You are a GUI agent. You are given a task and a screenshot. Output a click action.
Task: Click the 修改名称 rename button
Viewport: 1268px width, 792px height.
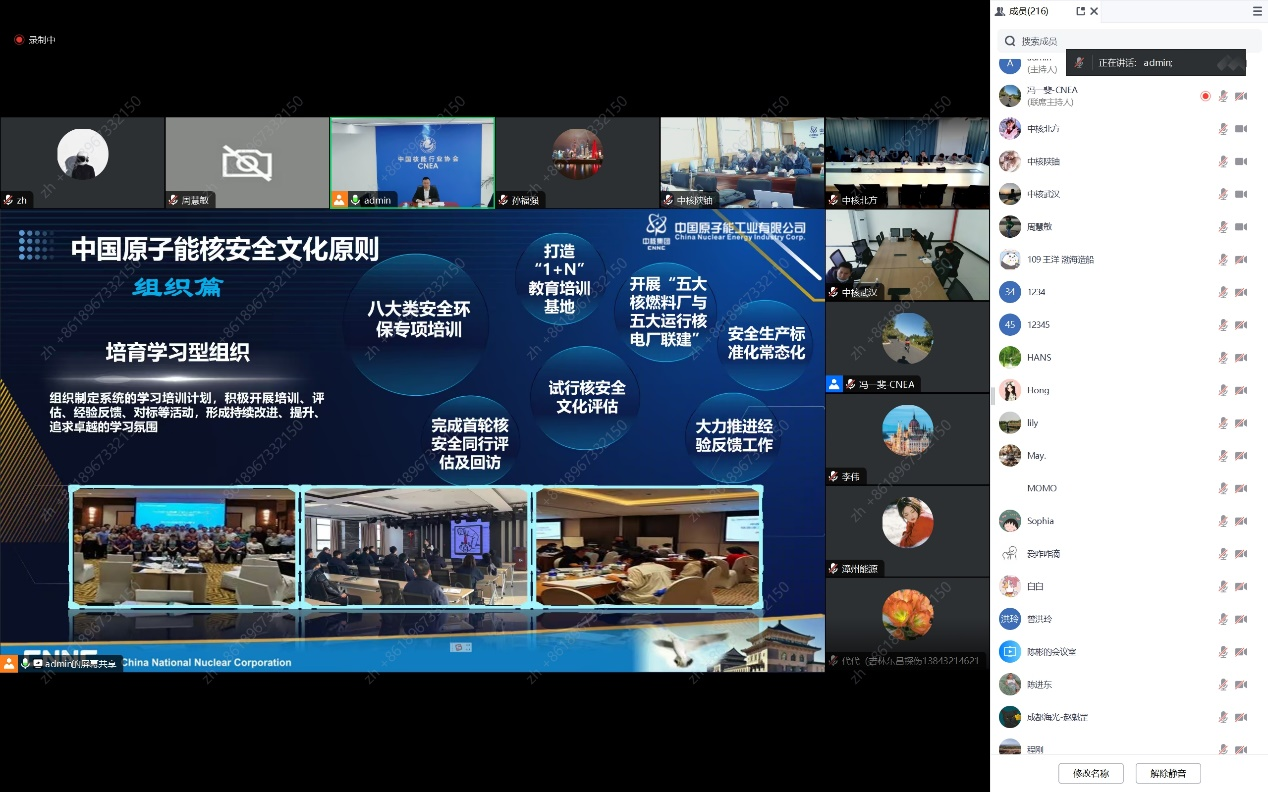point(1090,773)
